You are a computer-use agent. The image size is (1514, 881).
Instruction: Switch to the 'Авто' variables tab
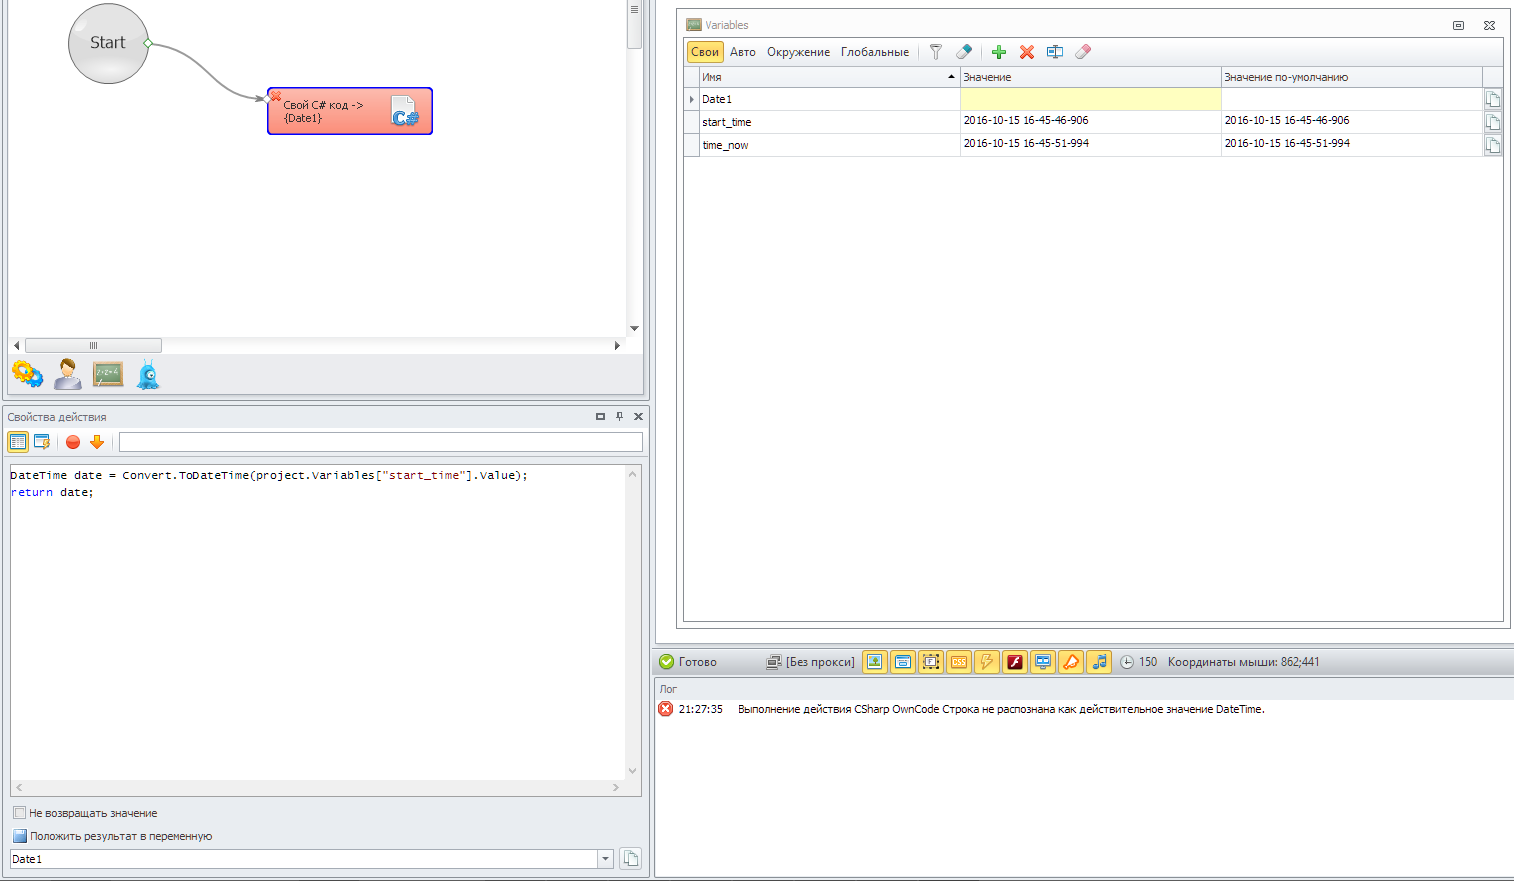point(742,52)
